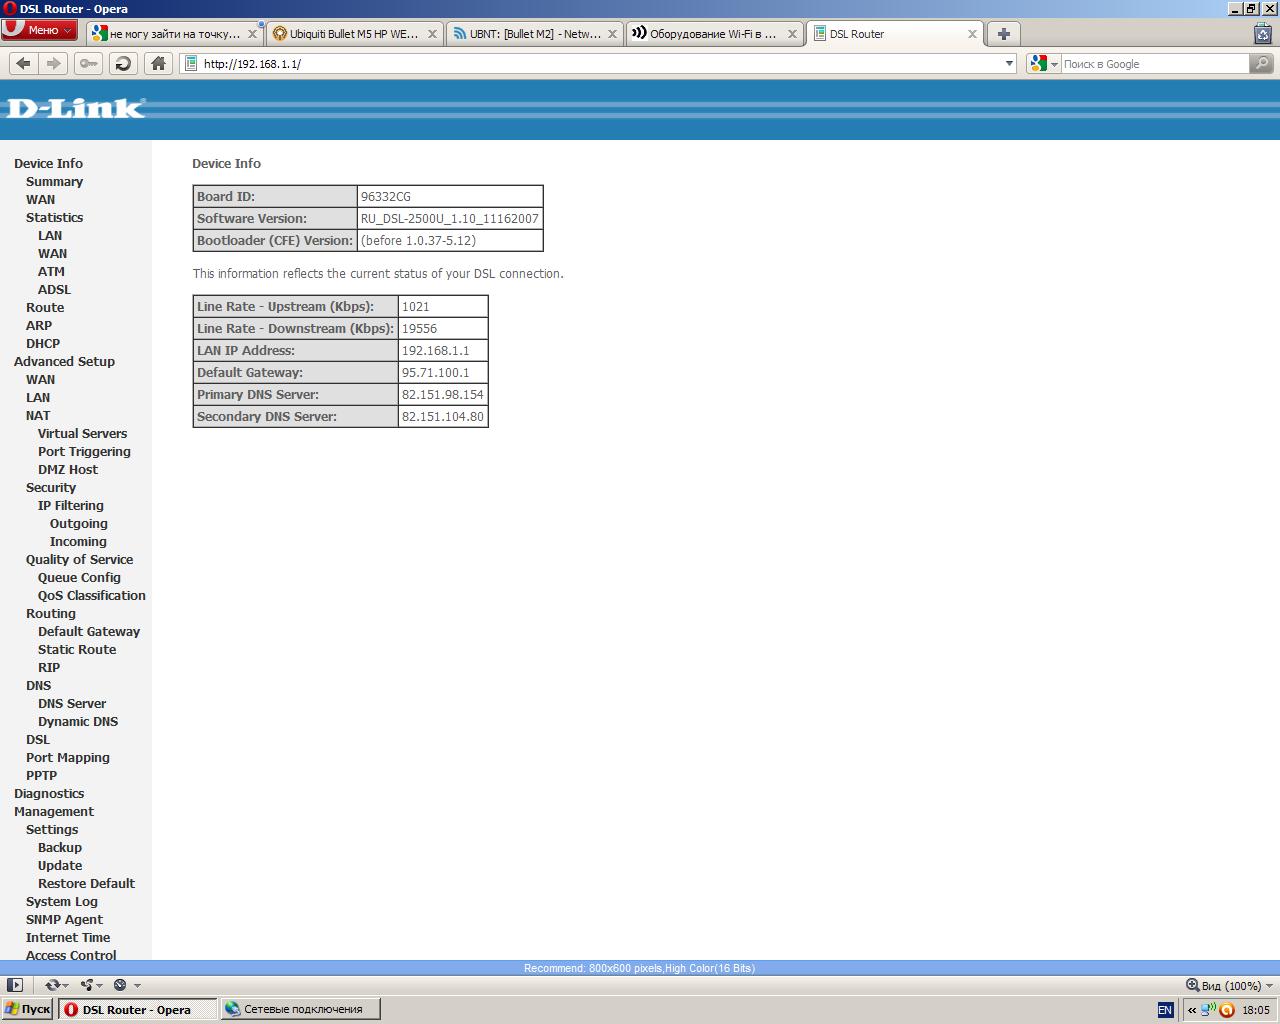
Task: Open the Opera Turbo icon in status bar
Action: pyautogui.click(x=120, y=985)
